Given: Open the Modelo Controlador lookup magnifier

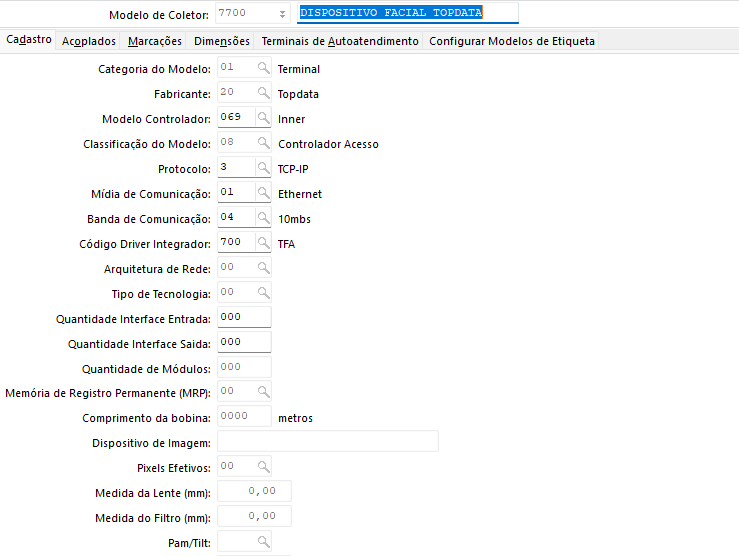Looking at the screenshot, I should click(x=263, y=118).
